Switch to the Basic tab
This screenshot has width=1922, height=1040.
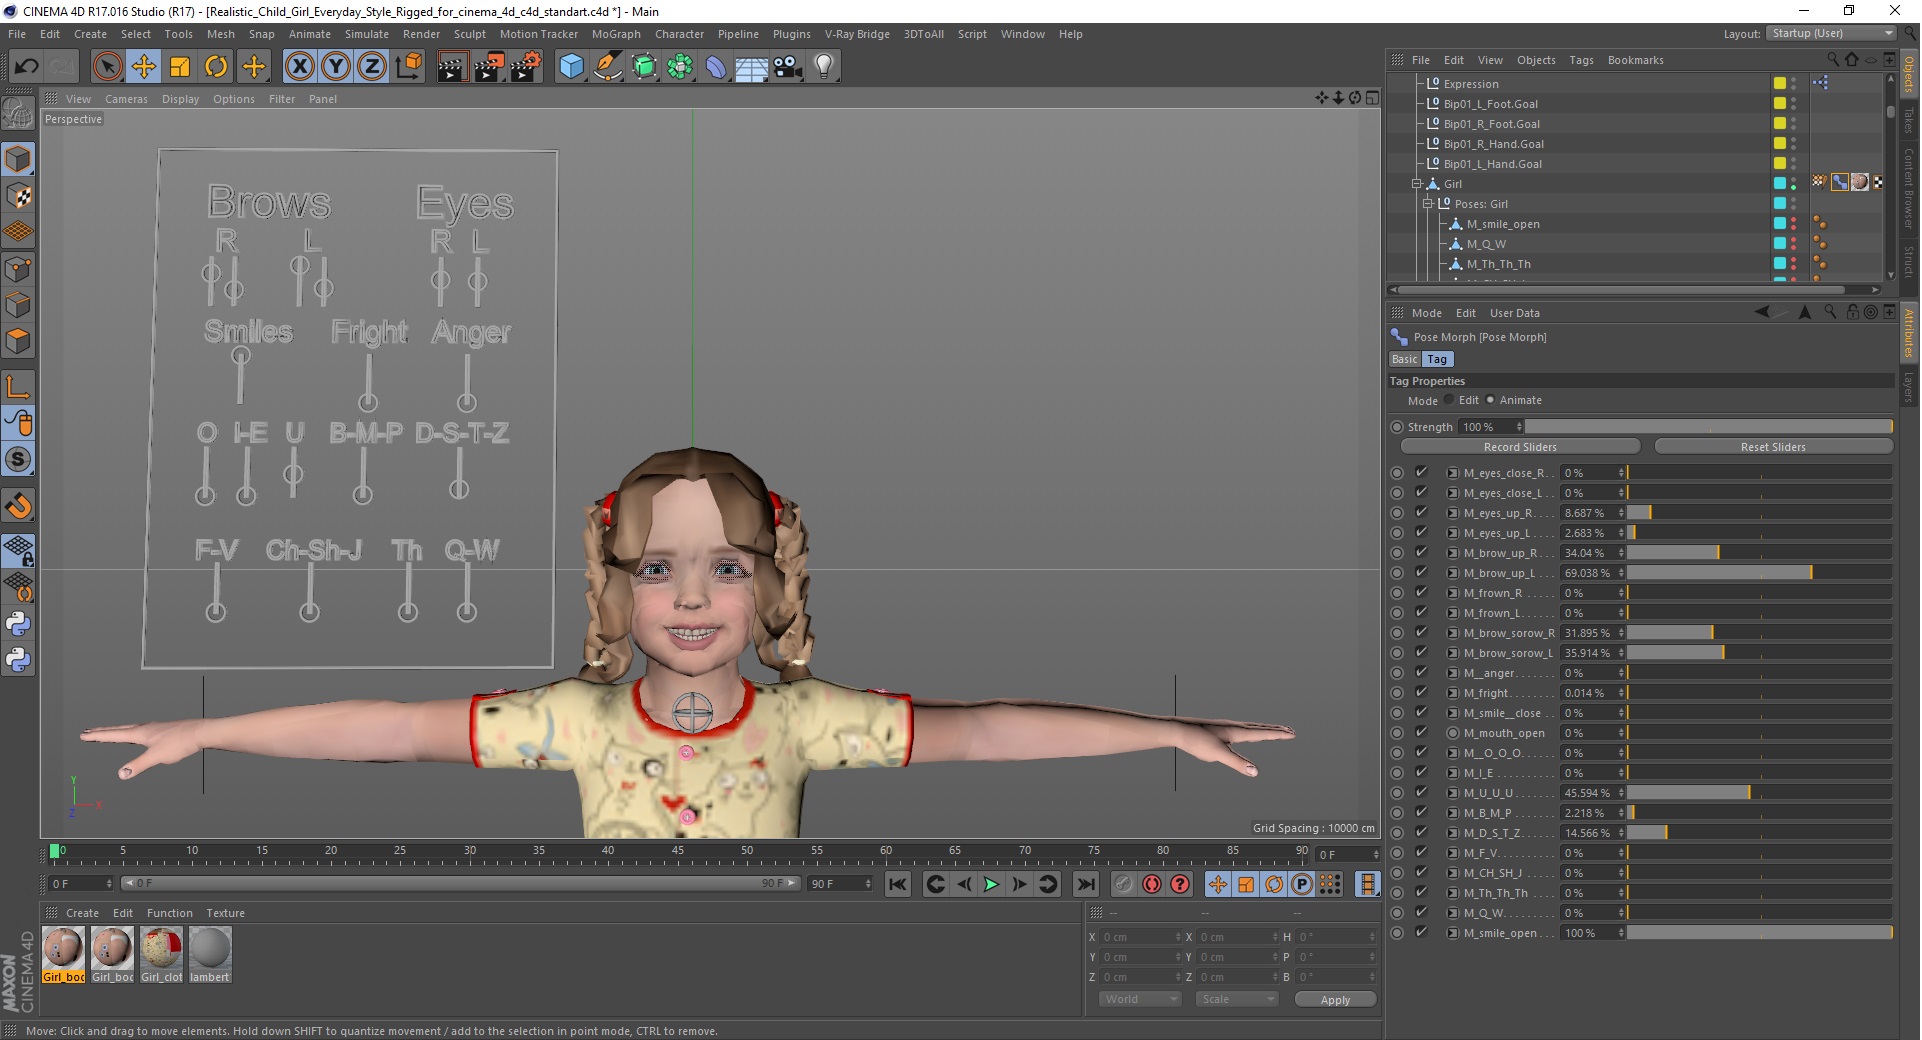point(1404,359)
